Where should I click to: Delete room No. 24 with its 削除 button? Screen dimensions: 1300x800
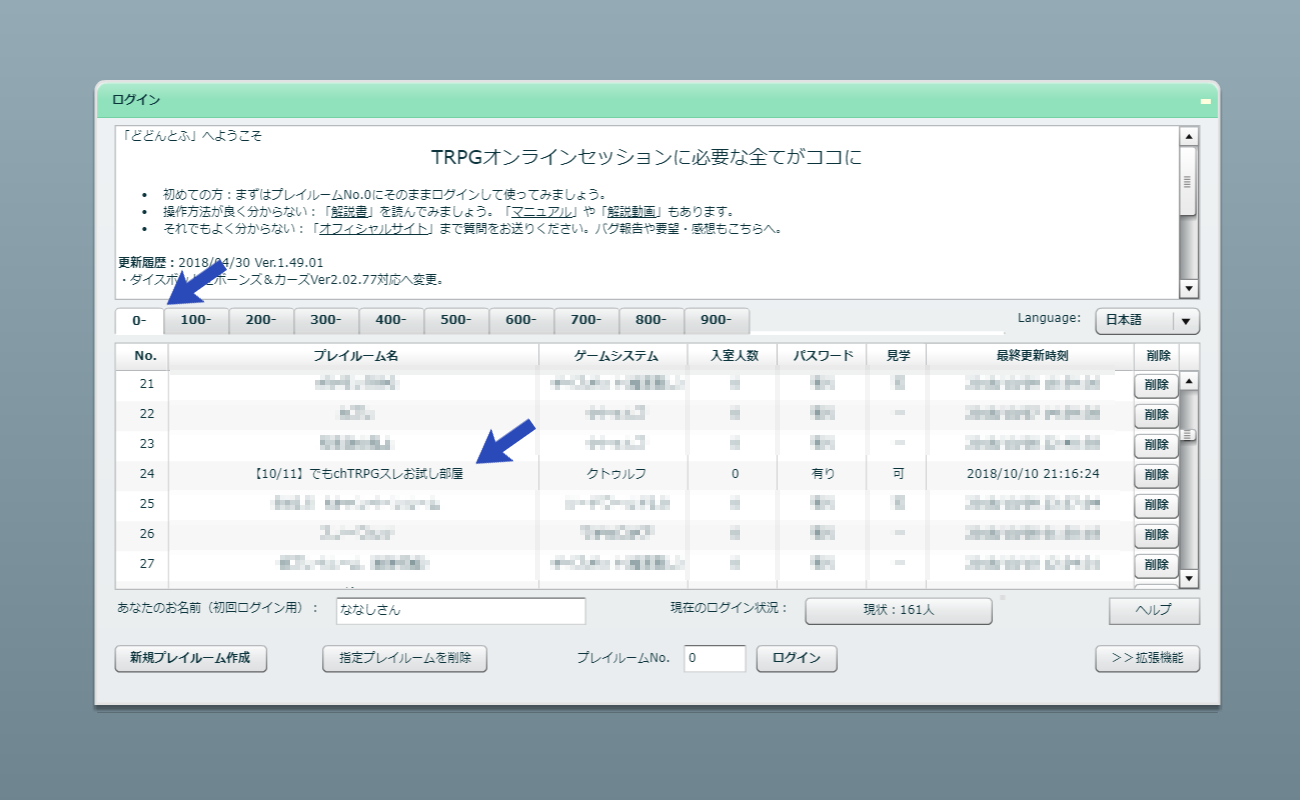coord(1156,475)
